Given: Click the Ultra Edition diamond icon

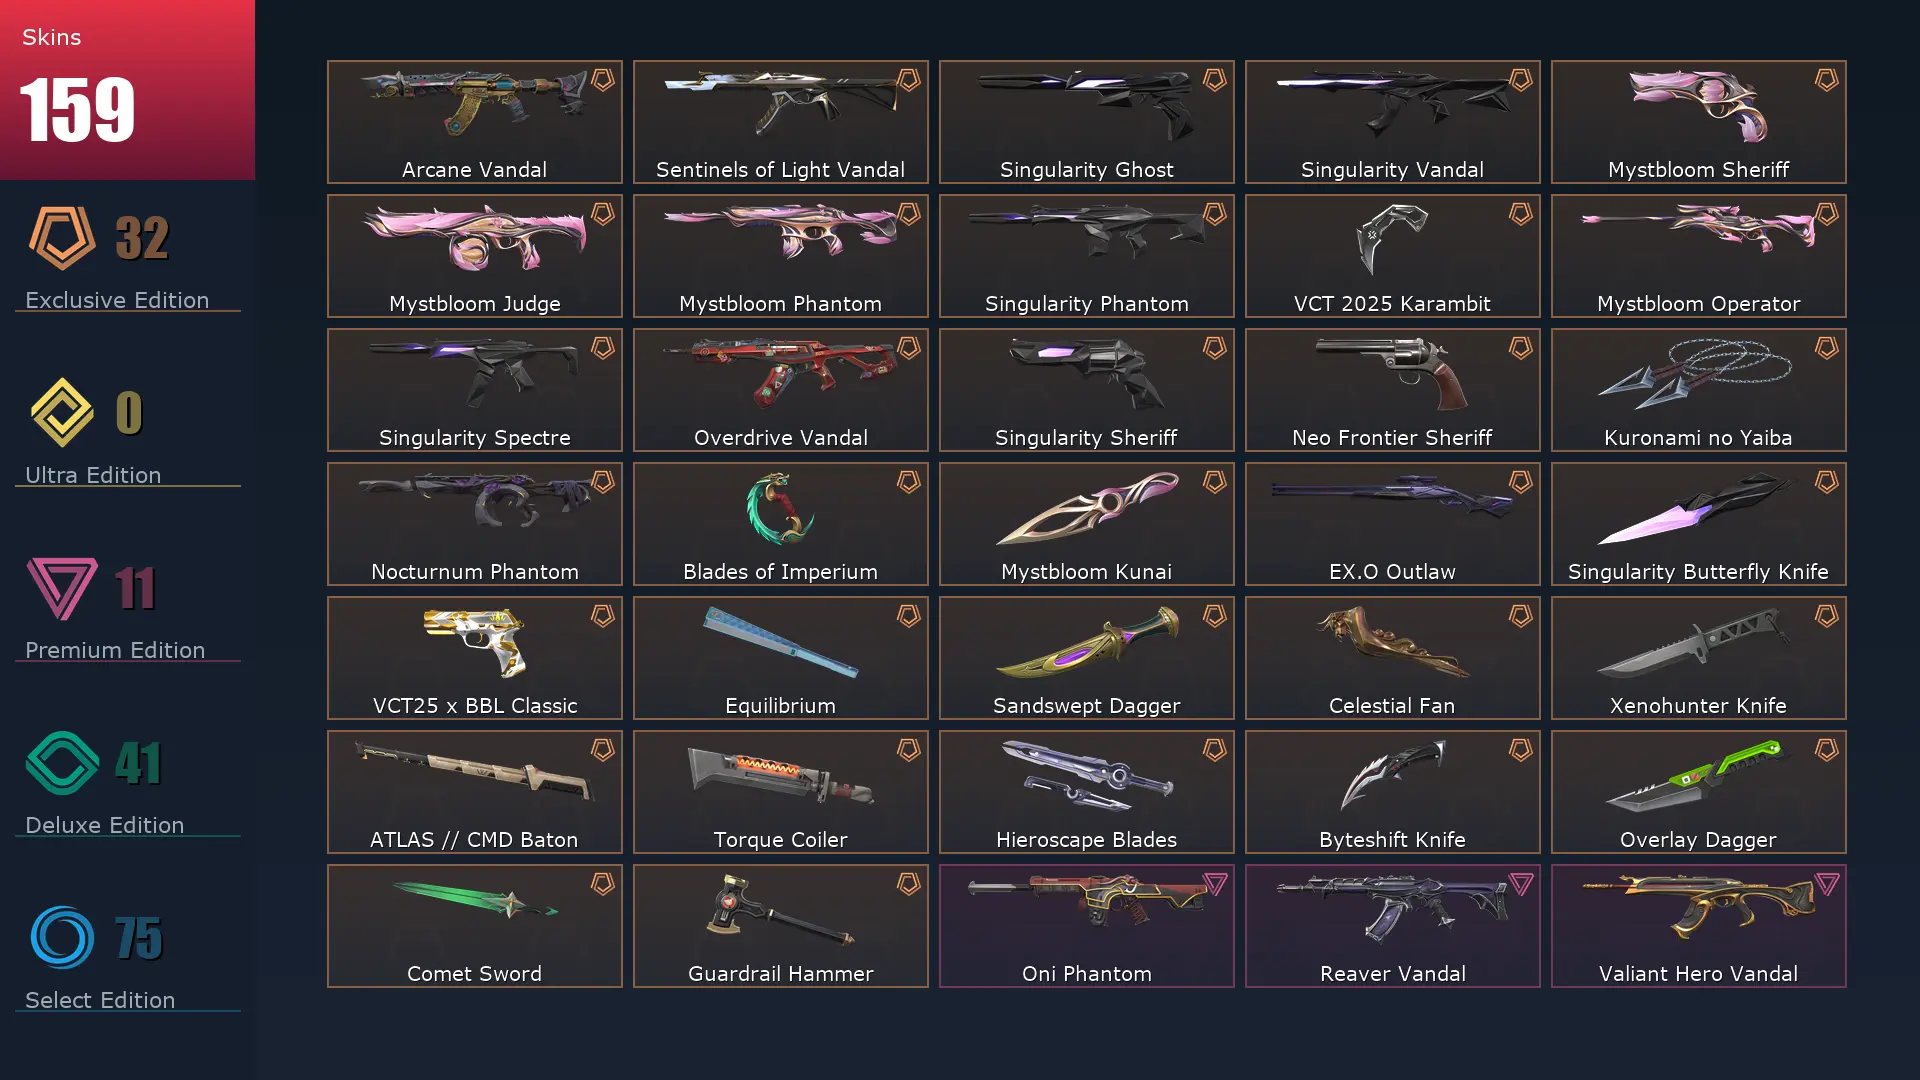Looking at the screenshot, I should [62, 412].
